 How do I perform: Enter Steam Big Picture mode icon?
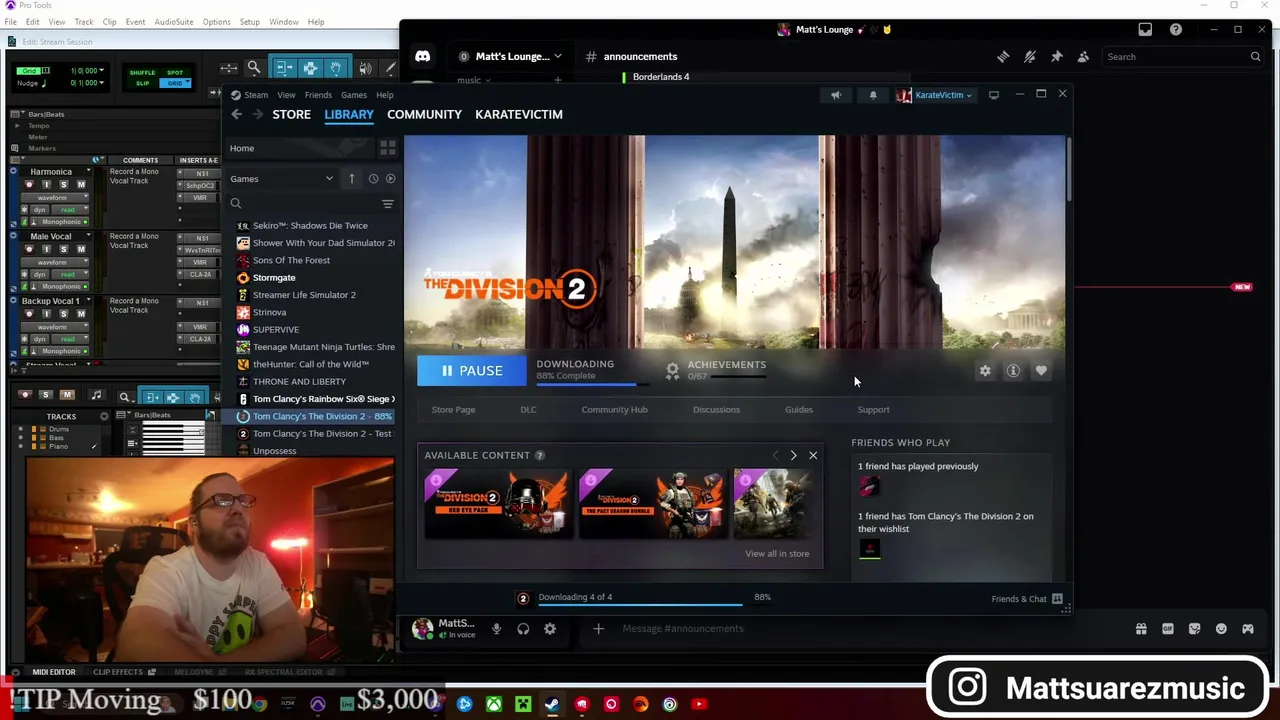tap(994, 95)
